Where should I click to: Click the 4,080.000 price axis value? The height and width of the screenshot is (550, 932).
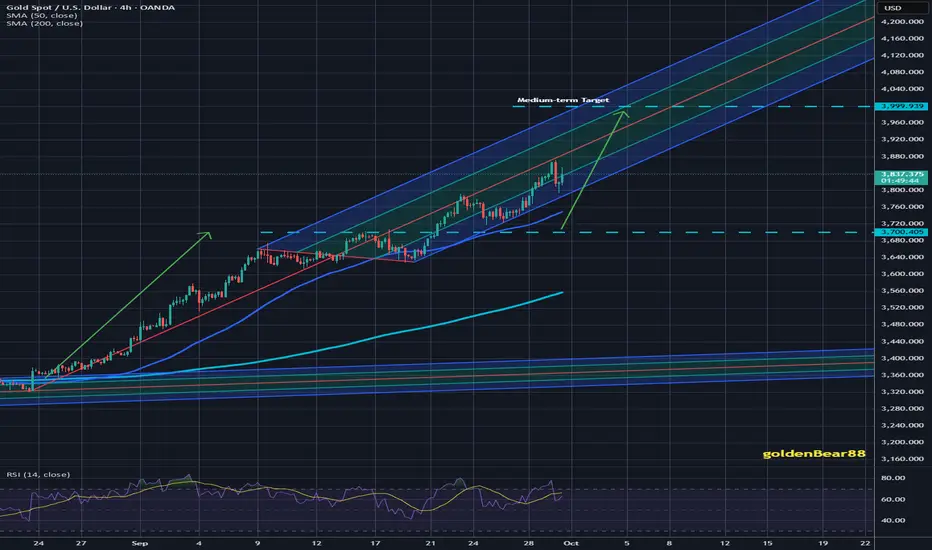[902, 72]
